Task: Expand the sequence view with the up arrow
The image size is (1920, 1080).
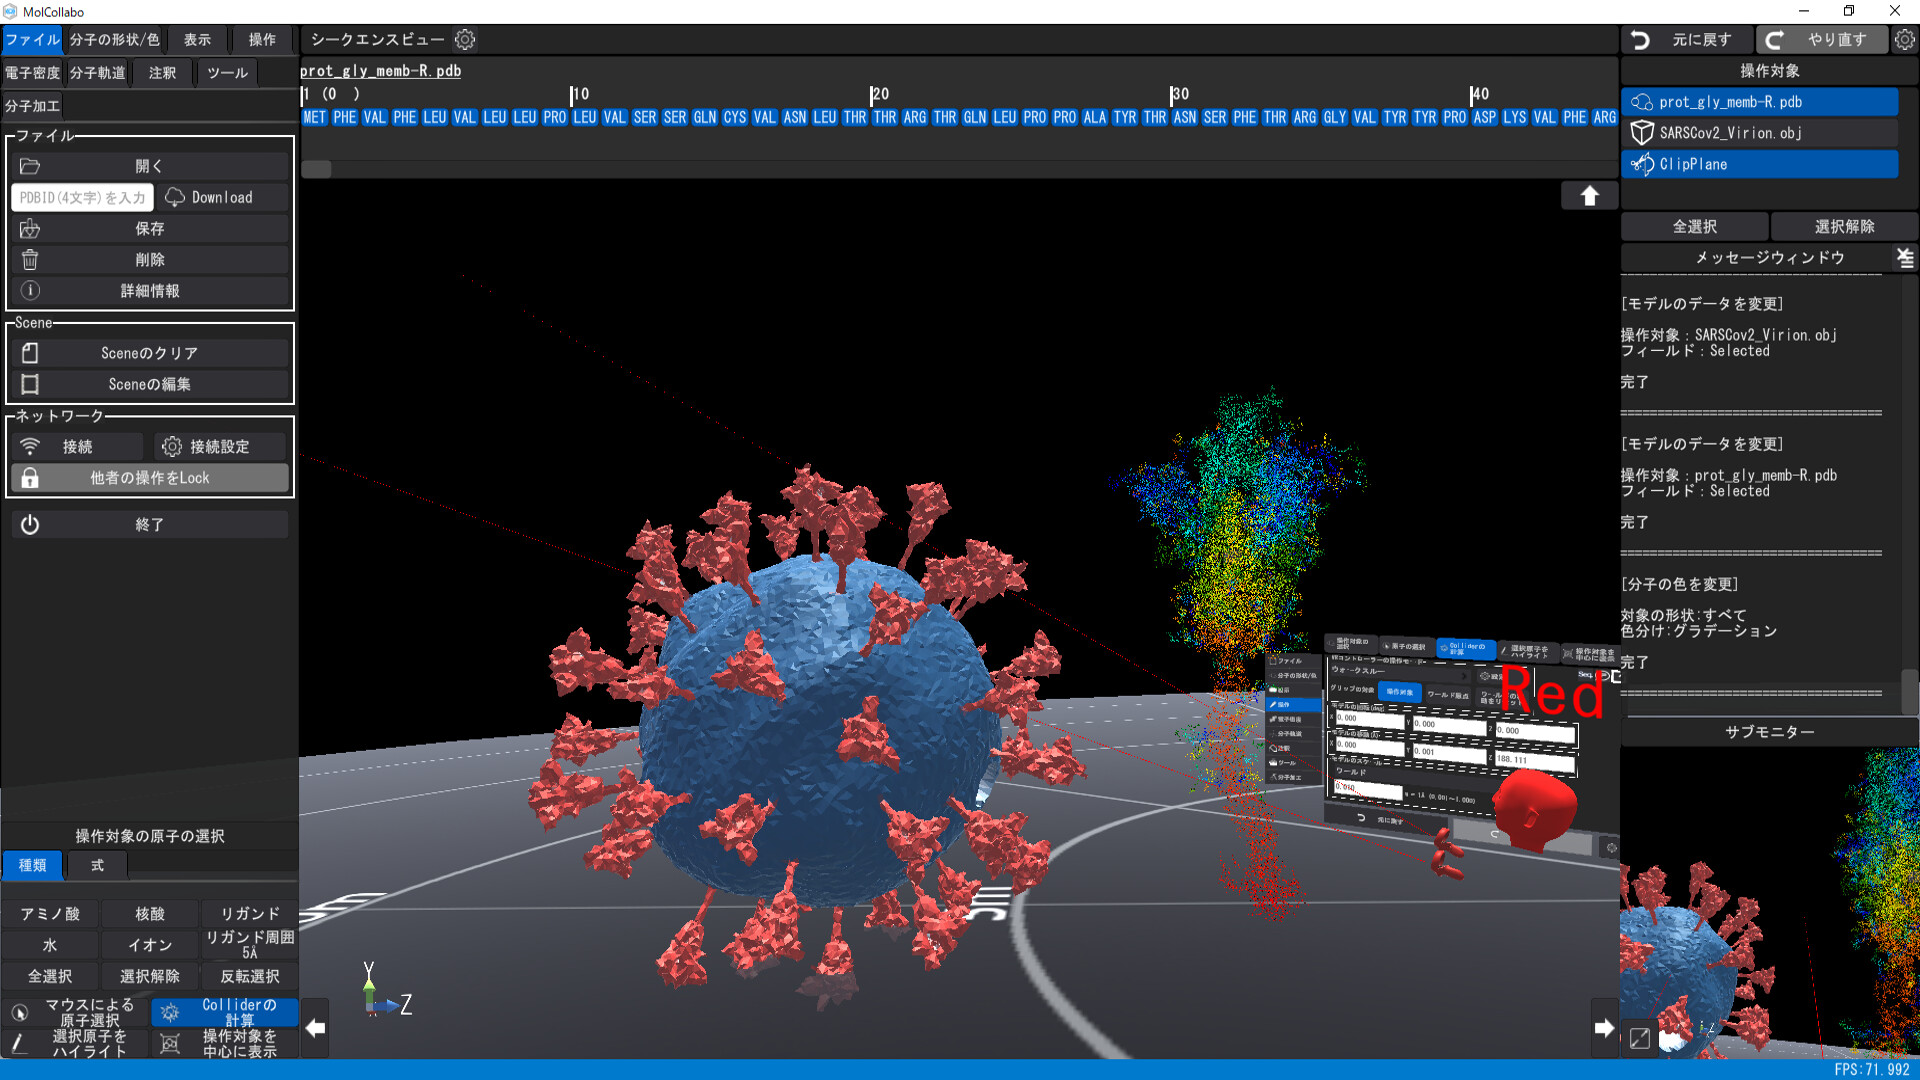Action: click(x=1589, y=195)
